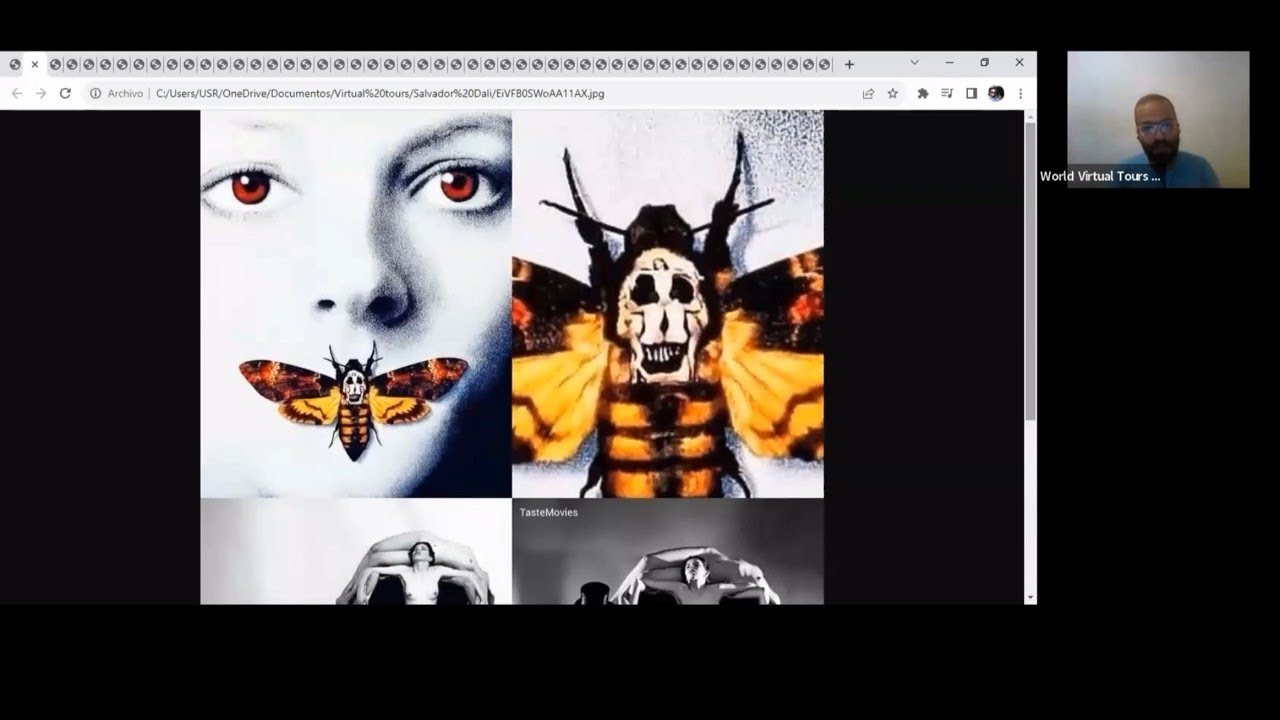1280x720 pixels.
Task: Toggle the browser side panel
Action: coord(971,93)
